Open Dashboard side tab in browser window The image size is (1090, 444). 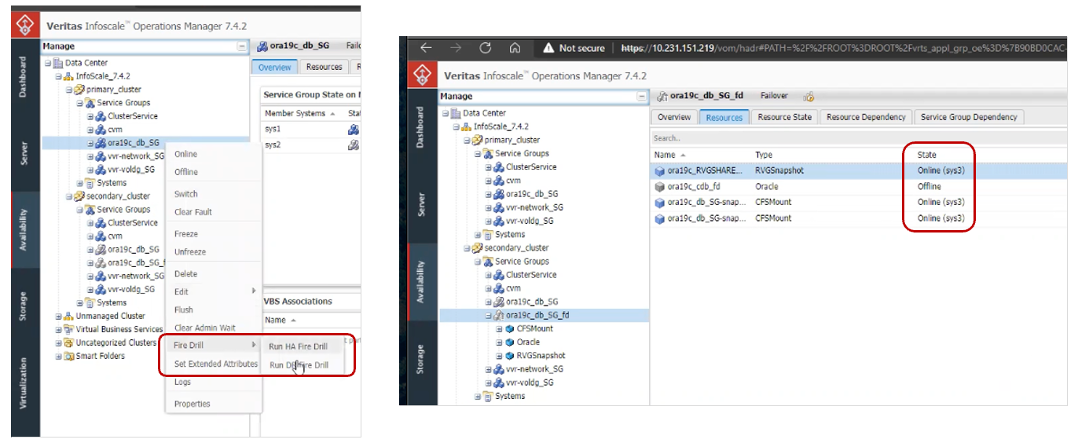[x=419, y=128]
